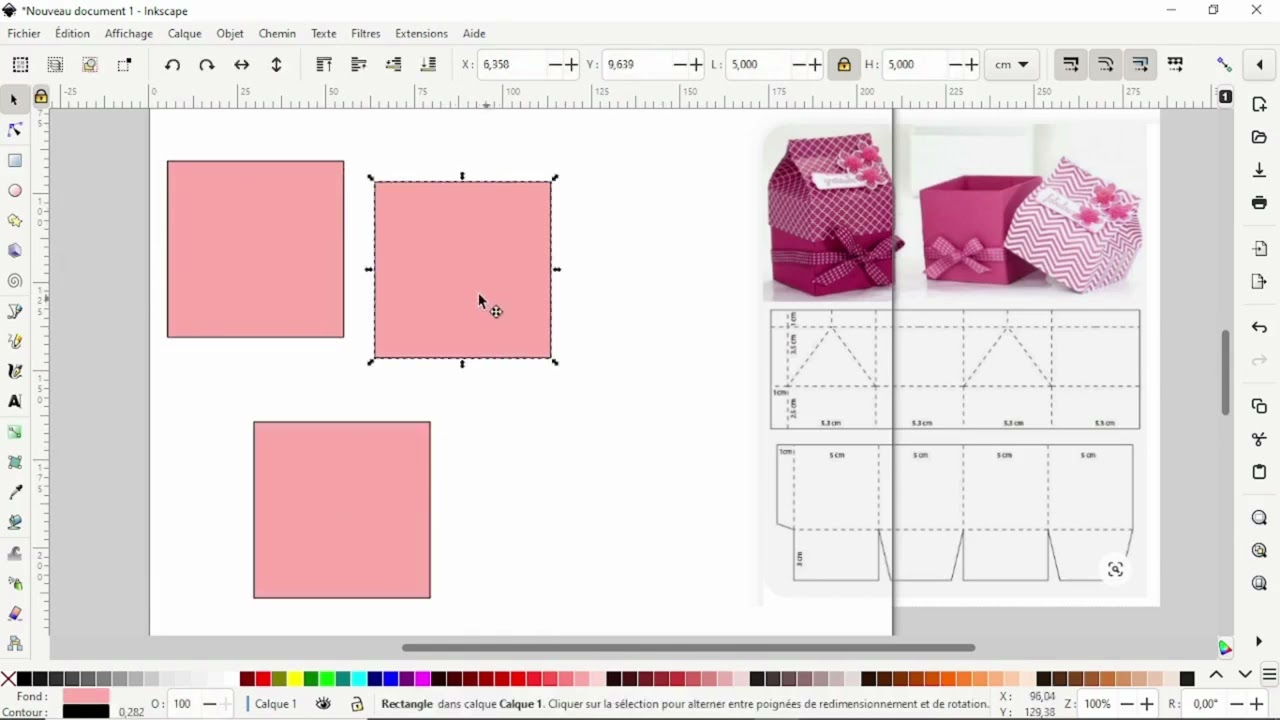Select the Selector arrow tool
Screen dimensions: 1280x720
point(14,100)
